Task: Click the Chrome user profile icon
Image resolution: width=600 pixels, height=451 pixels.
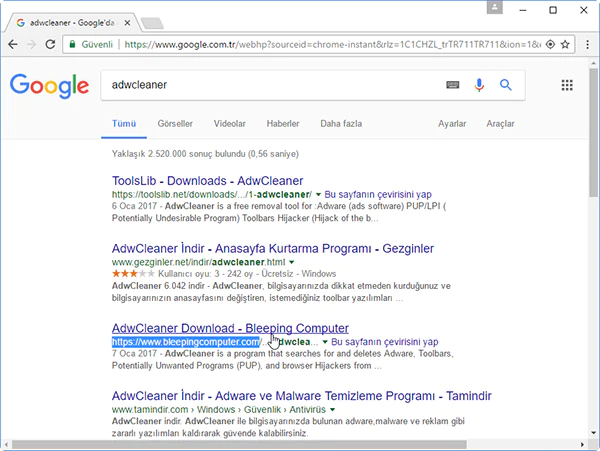Action: point(494,7)
